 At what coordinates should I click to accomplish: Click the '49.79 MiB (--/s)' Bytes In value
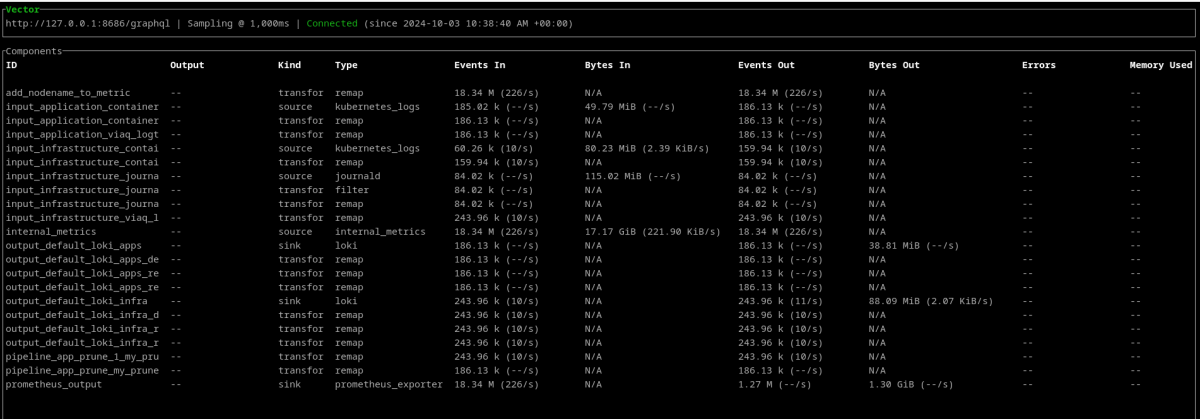632,106
